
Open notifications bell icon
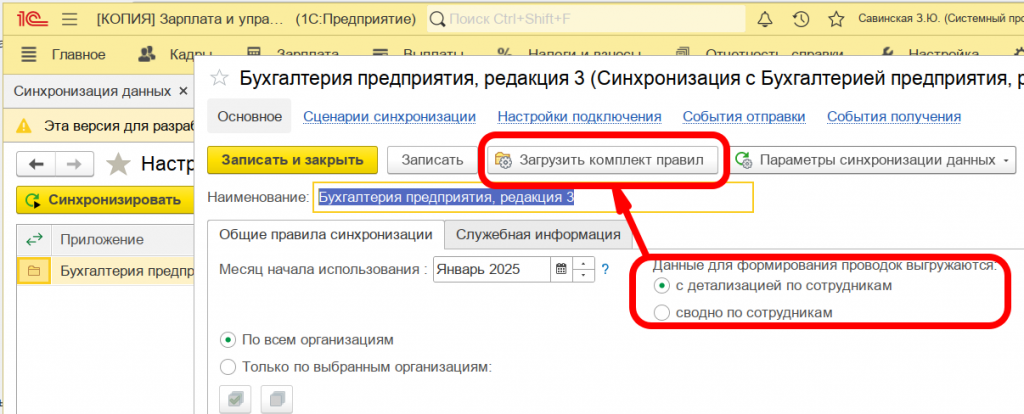[765, 20]
